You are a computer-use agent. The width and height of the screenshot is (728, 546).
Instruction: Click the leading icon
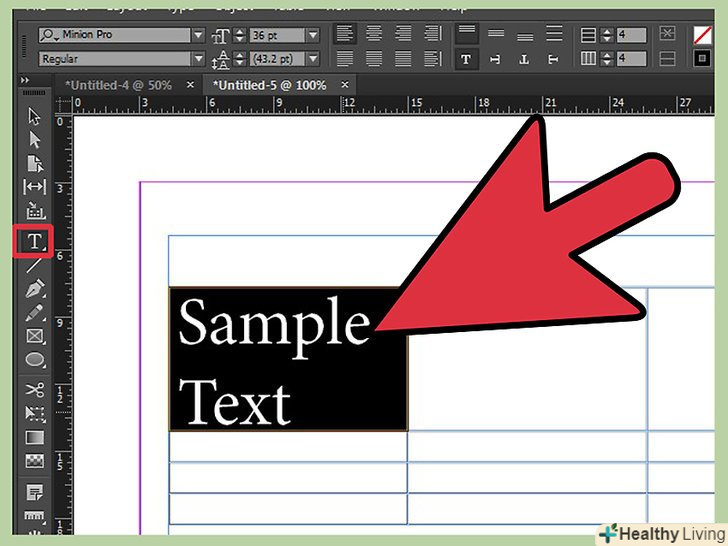tap(221, 59)
